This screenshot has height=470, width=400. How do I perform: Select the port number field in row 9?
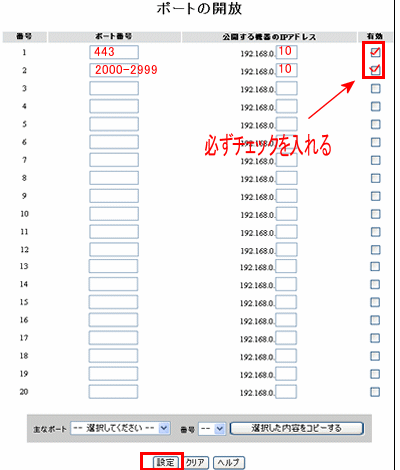pyautogui.click(x=114, y=196)
